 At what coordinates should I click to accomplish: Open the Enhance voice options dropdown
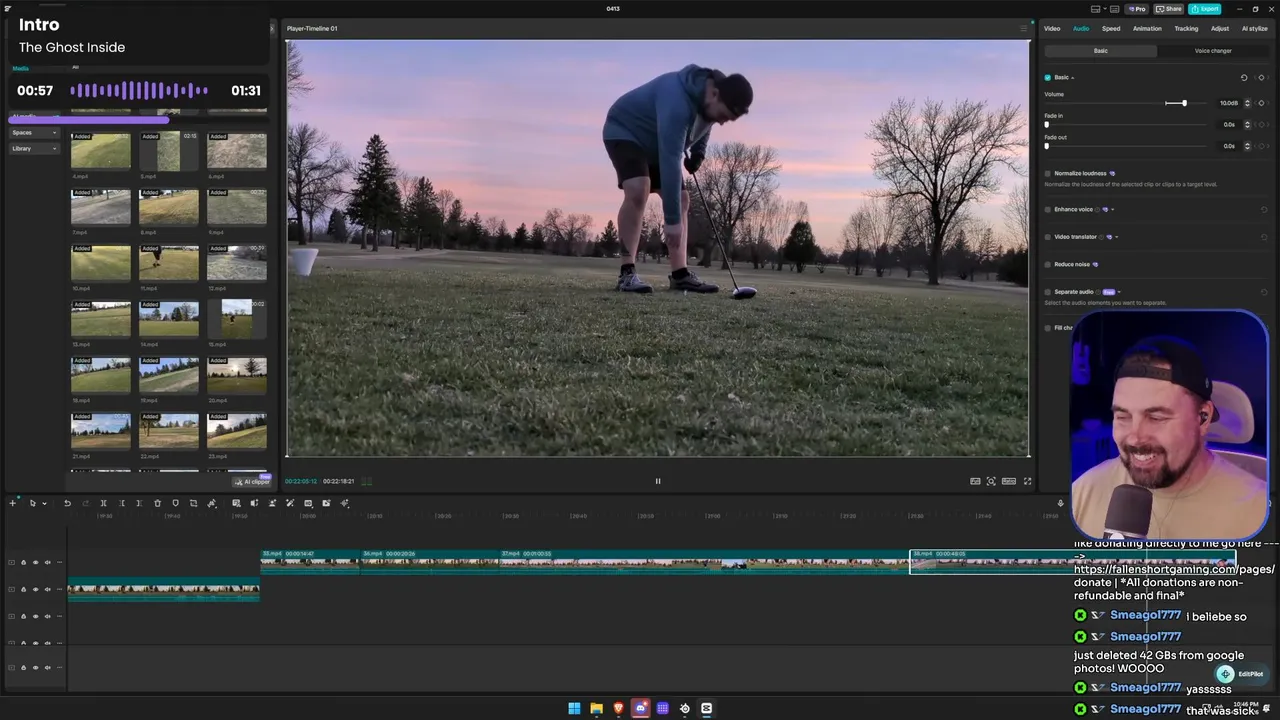point(1112,210)
